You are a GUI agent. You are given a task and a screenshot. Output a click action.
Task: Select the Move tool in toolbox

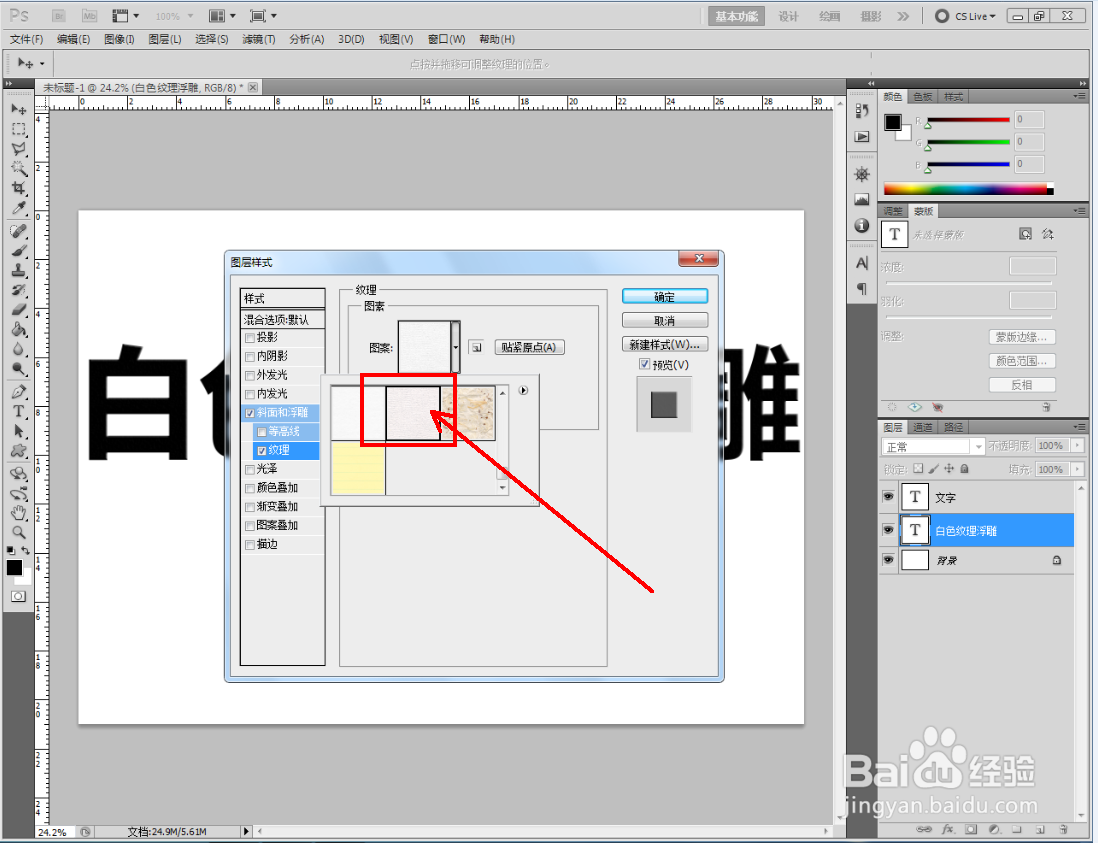18,109
